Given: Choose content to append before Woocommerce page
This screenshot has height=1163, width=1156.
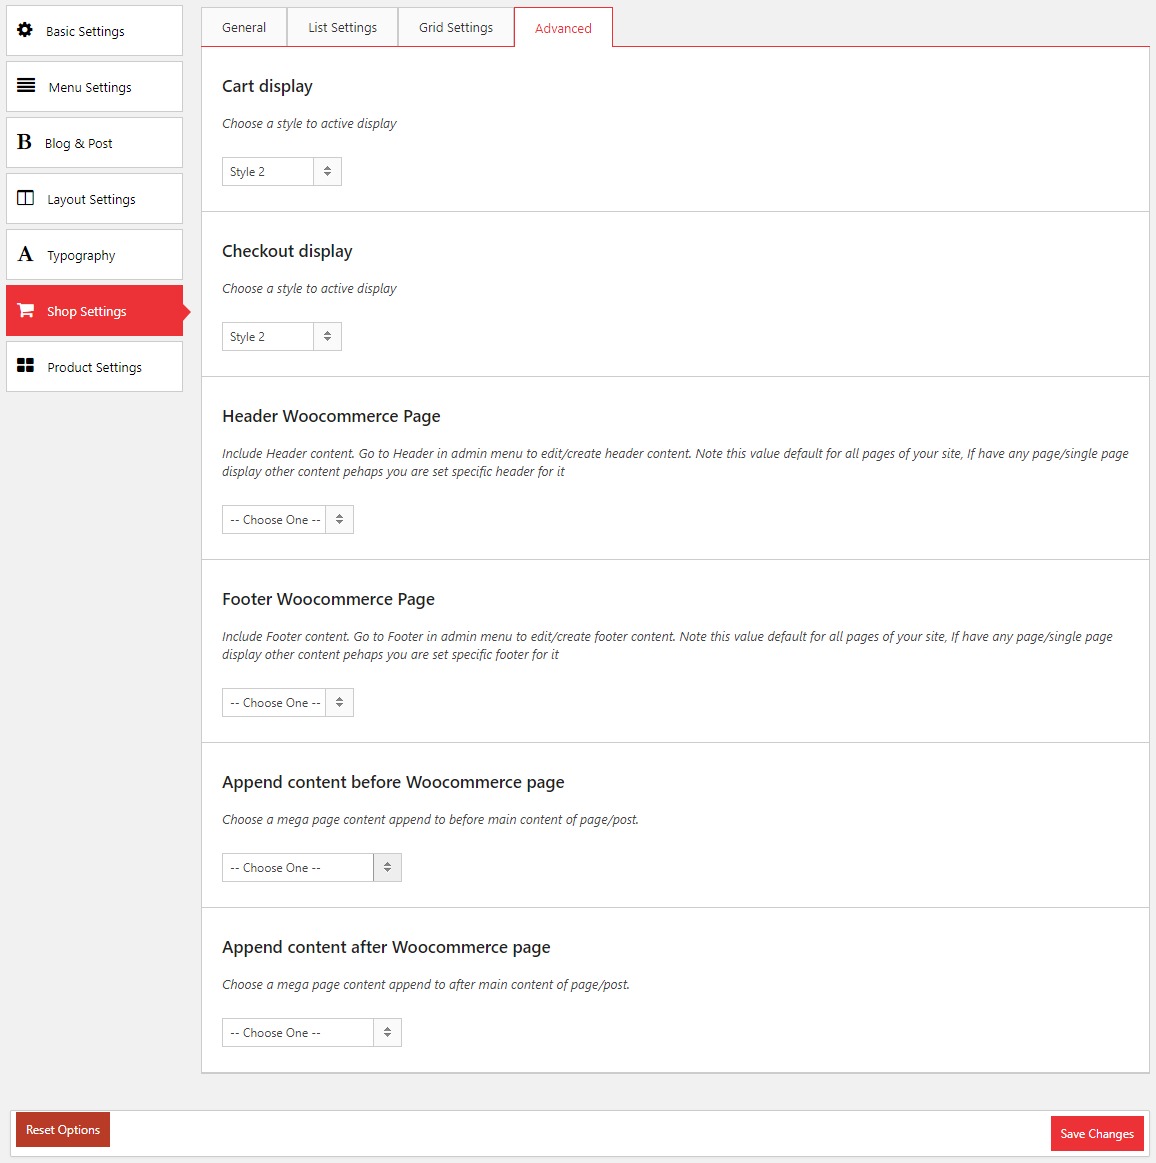Looking at the screenshot, I should pyautogui.click(x=311, y=868).
